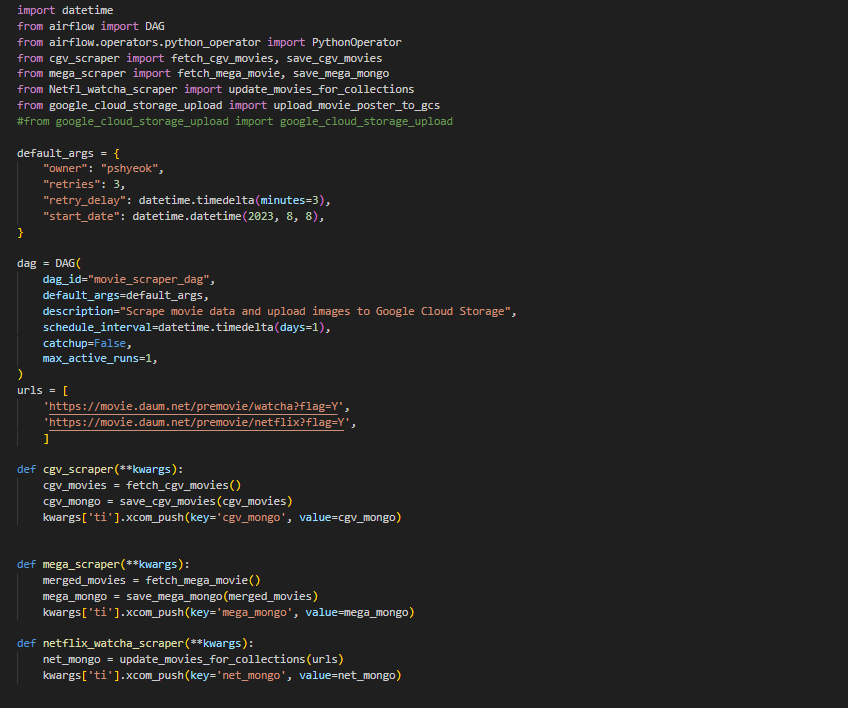Select the 'mega_mongo' xcom key string
Screen dimensions: 848x708
[x=254, y=612]
